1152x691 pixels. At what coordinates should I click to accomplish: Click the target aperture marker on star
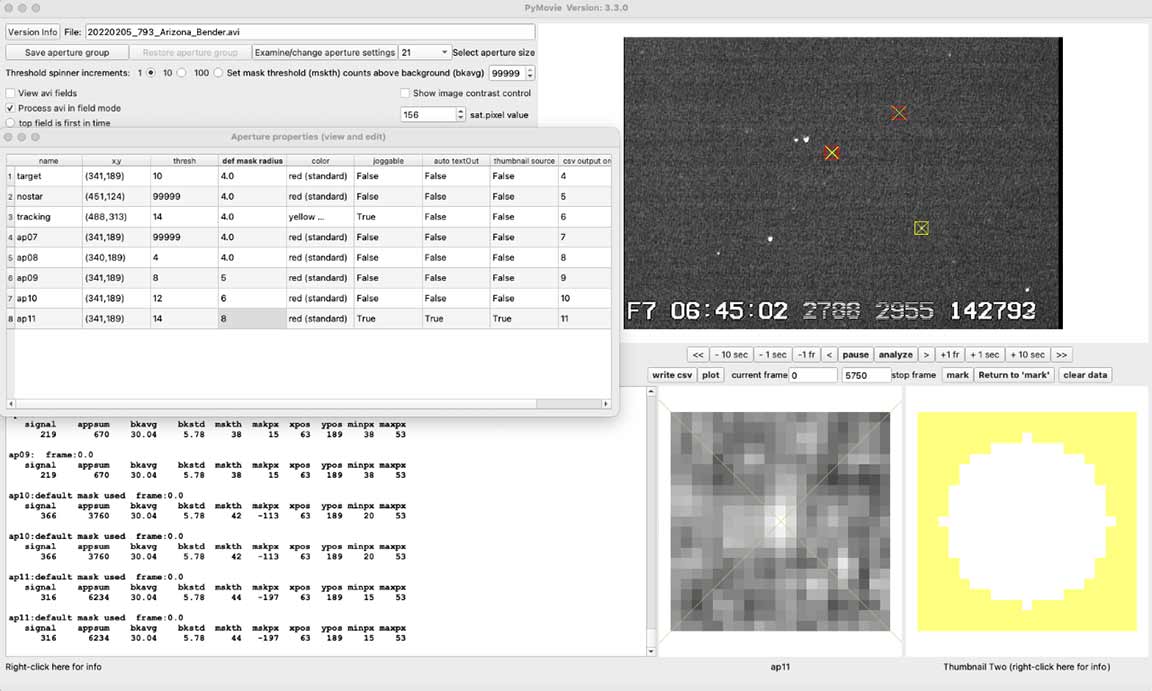click(832, 153)
